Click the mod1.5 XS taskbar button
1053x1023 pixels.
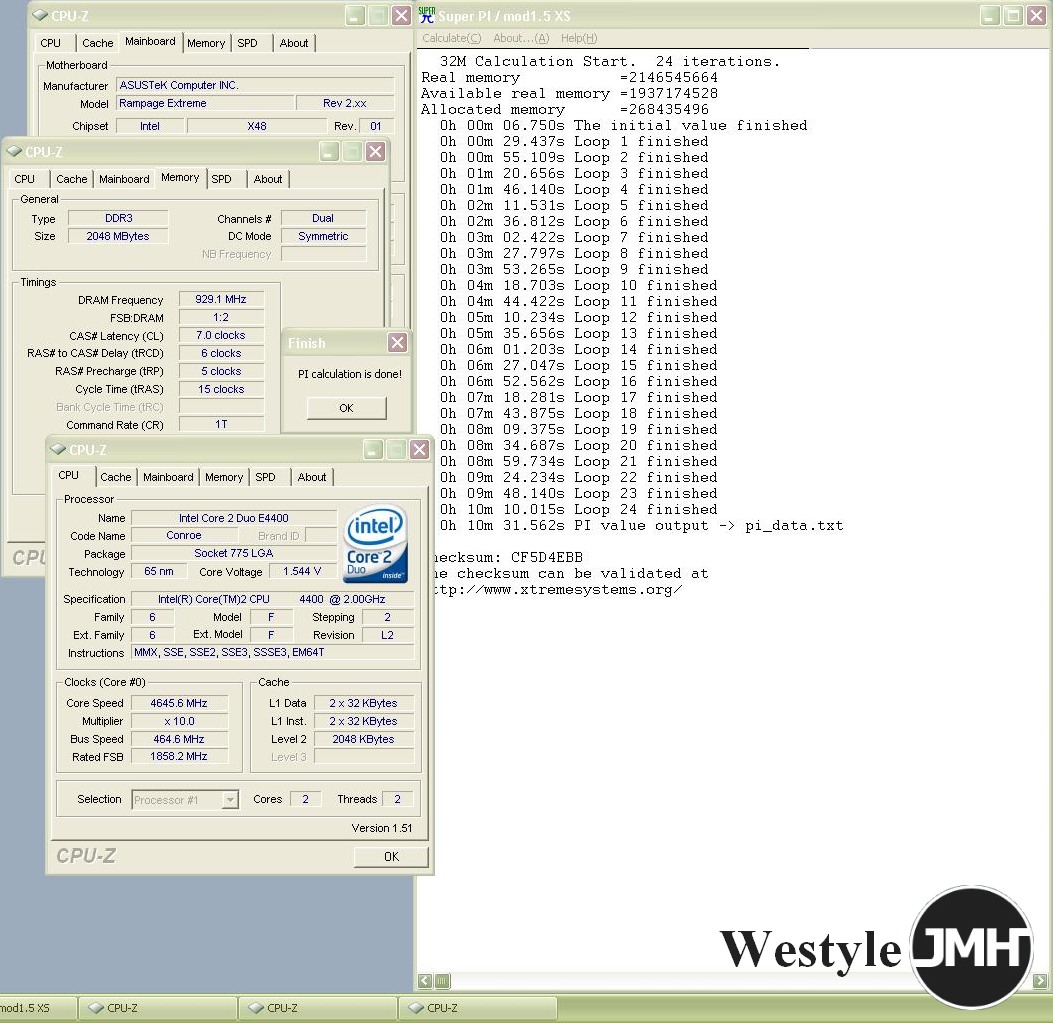[x=37, y=1008]
